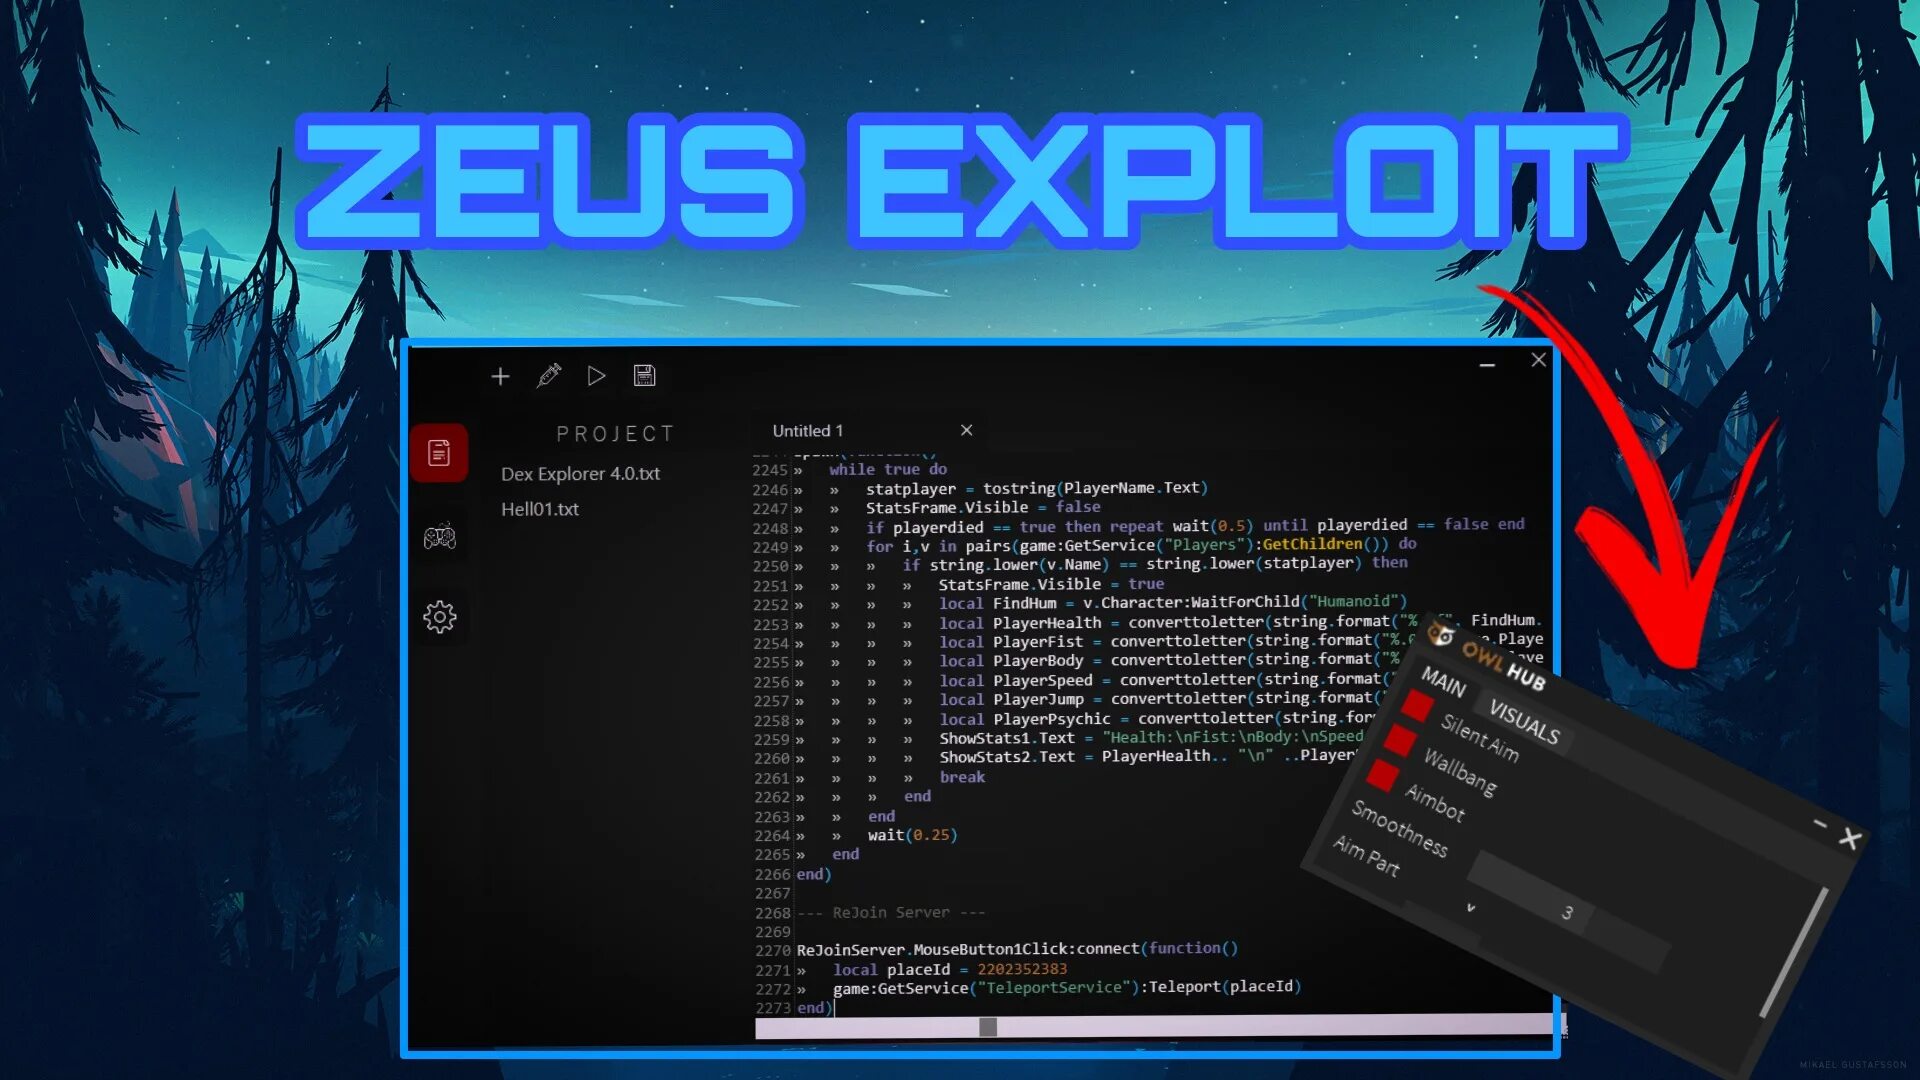Switch to the VISUALS tab in Owl Hub
This screenshot has height=1080, width=1920.
1524,722
